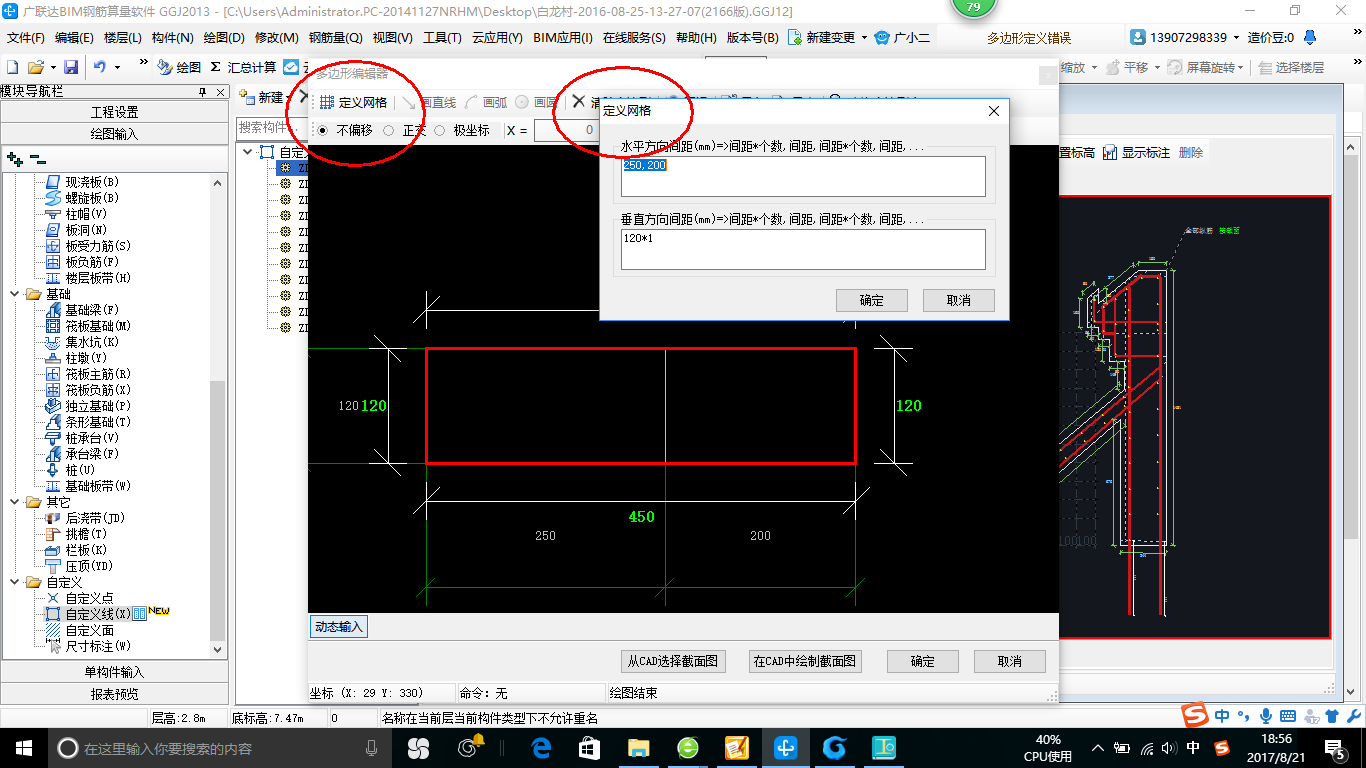
Task: Open the BIM应用(I) menu
Action: point(563,38)
